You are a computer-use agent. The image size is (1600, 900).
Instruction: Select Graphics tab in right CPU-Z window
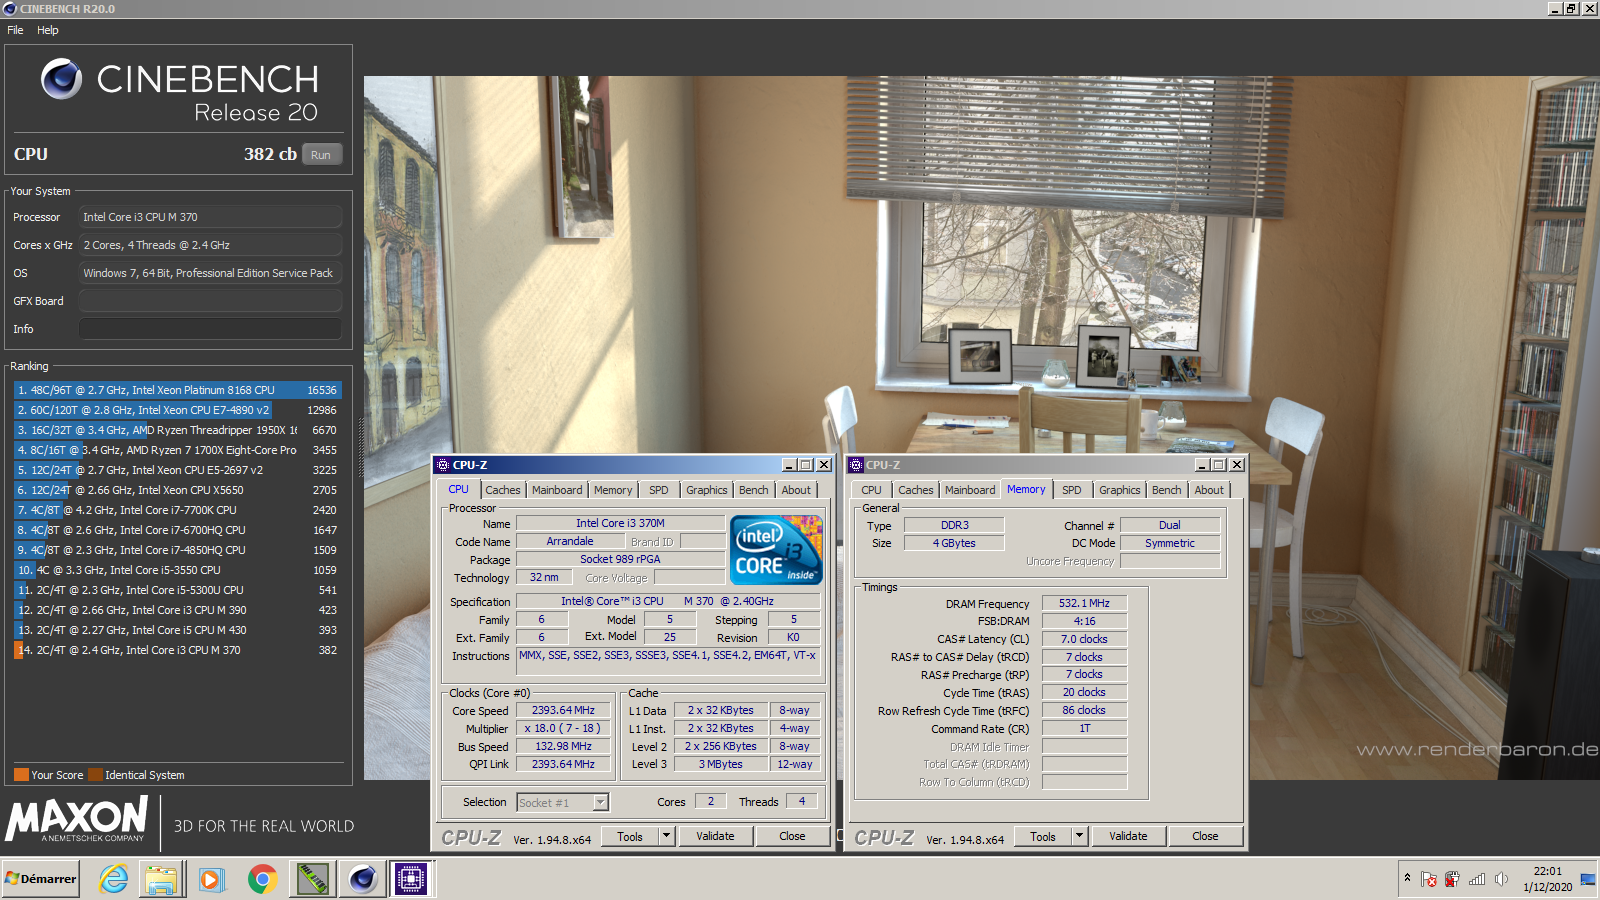pos(1120,490)
